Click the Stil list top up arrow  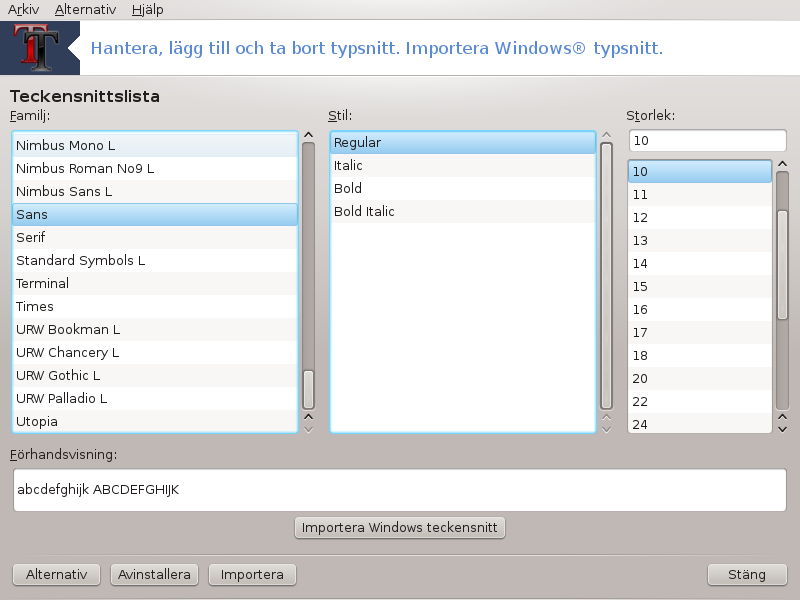click(x=606, y=135)
